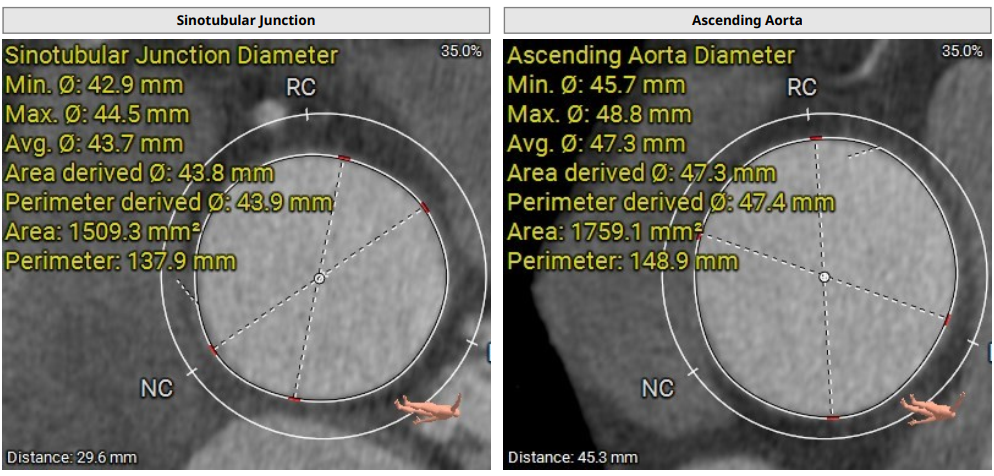Click the top red marker on the ascending aorta contour
Screen dimensions: 994x476
[x=816, y=137]
